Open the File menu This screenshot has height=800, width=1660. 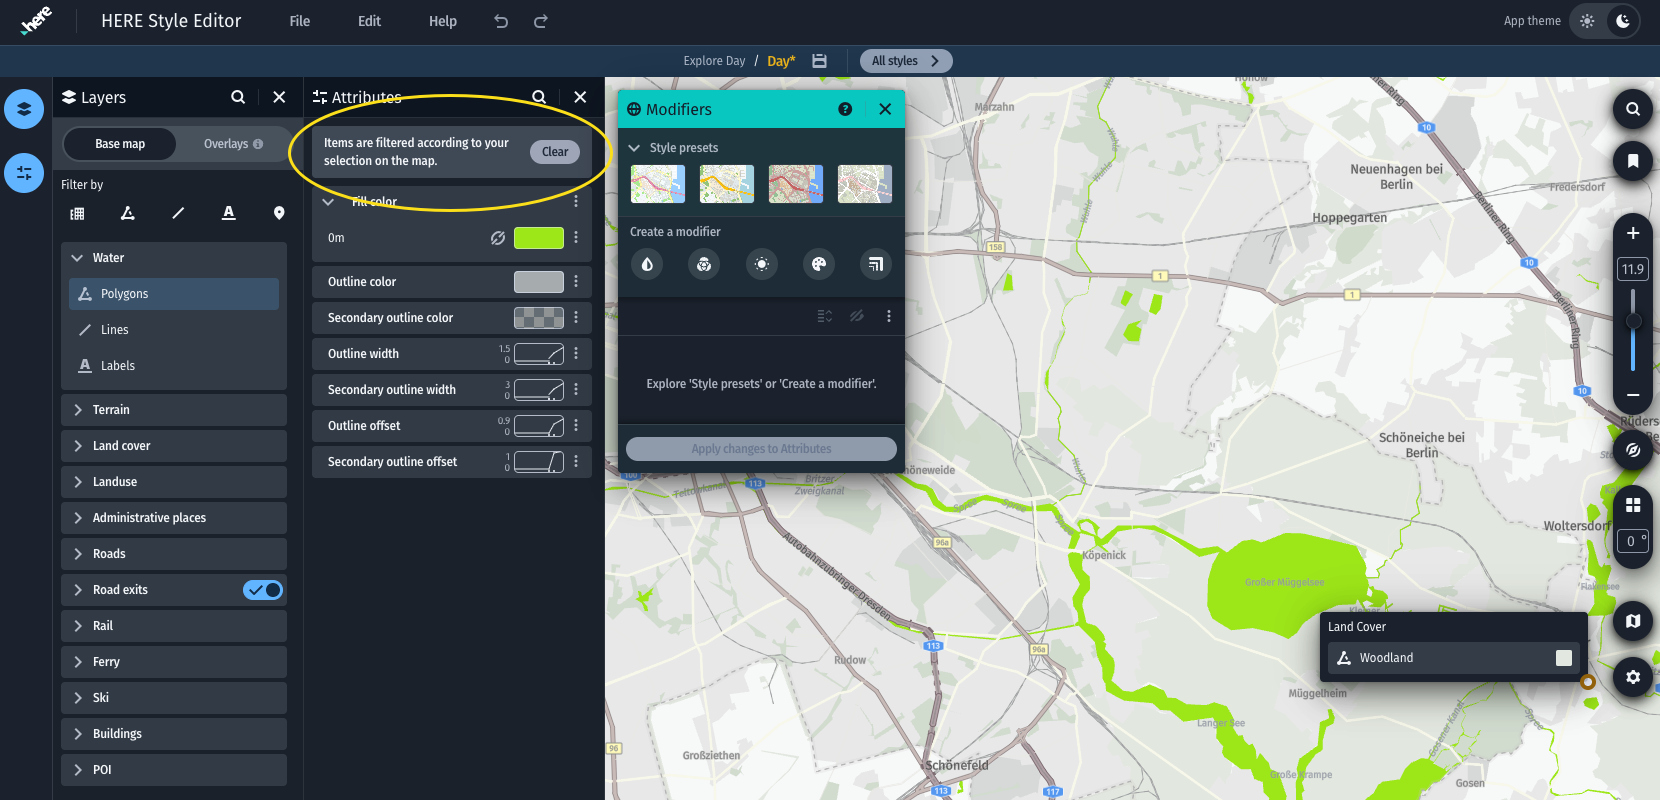[x=300, y=21]
